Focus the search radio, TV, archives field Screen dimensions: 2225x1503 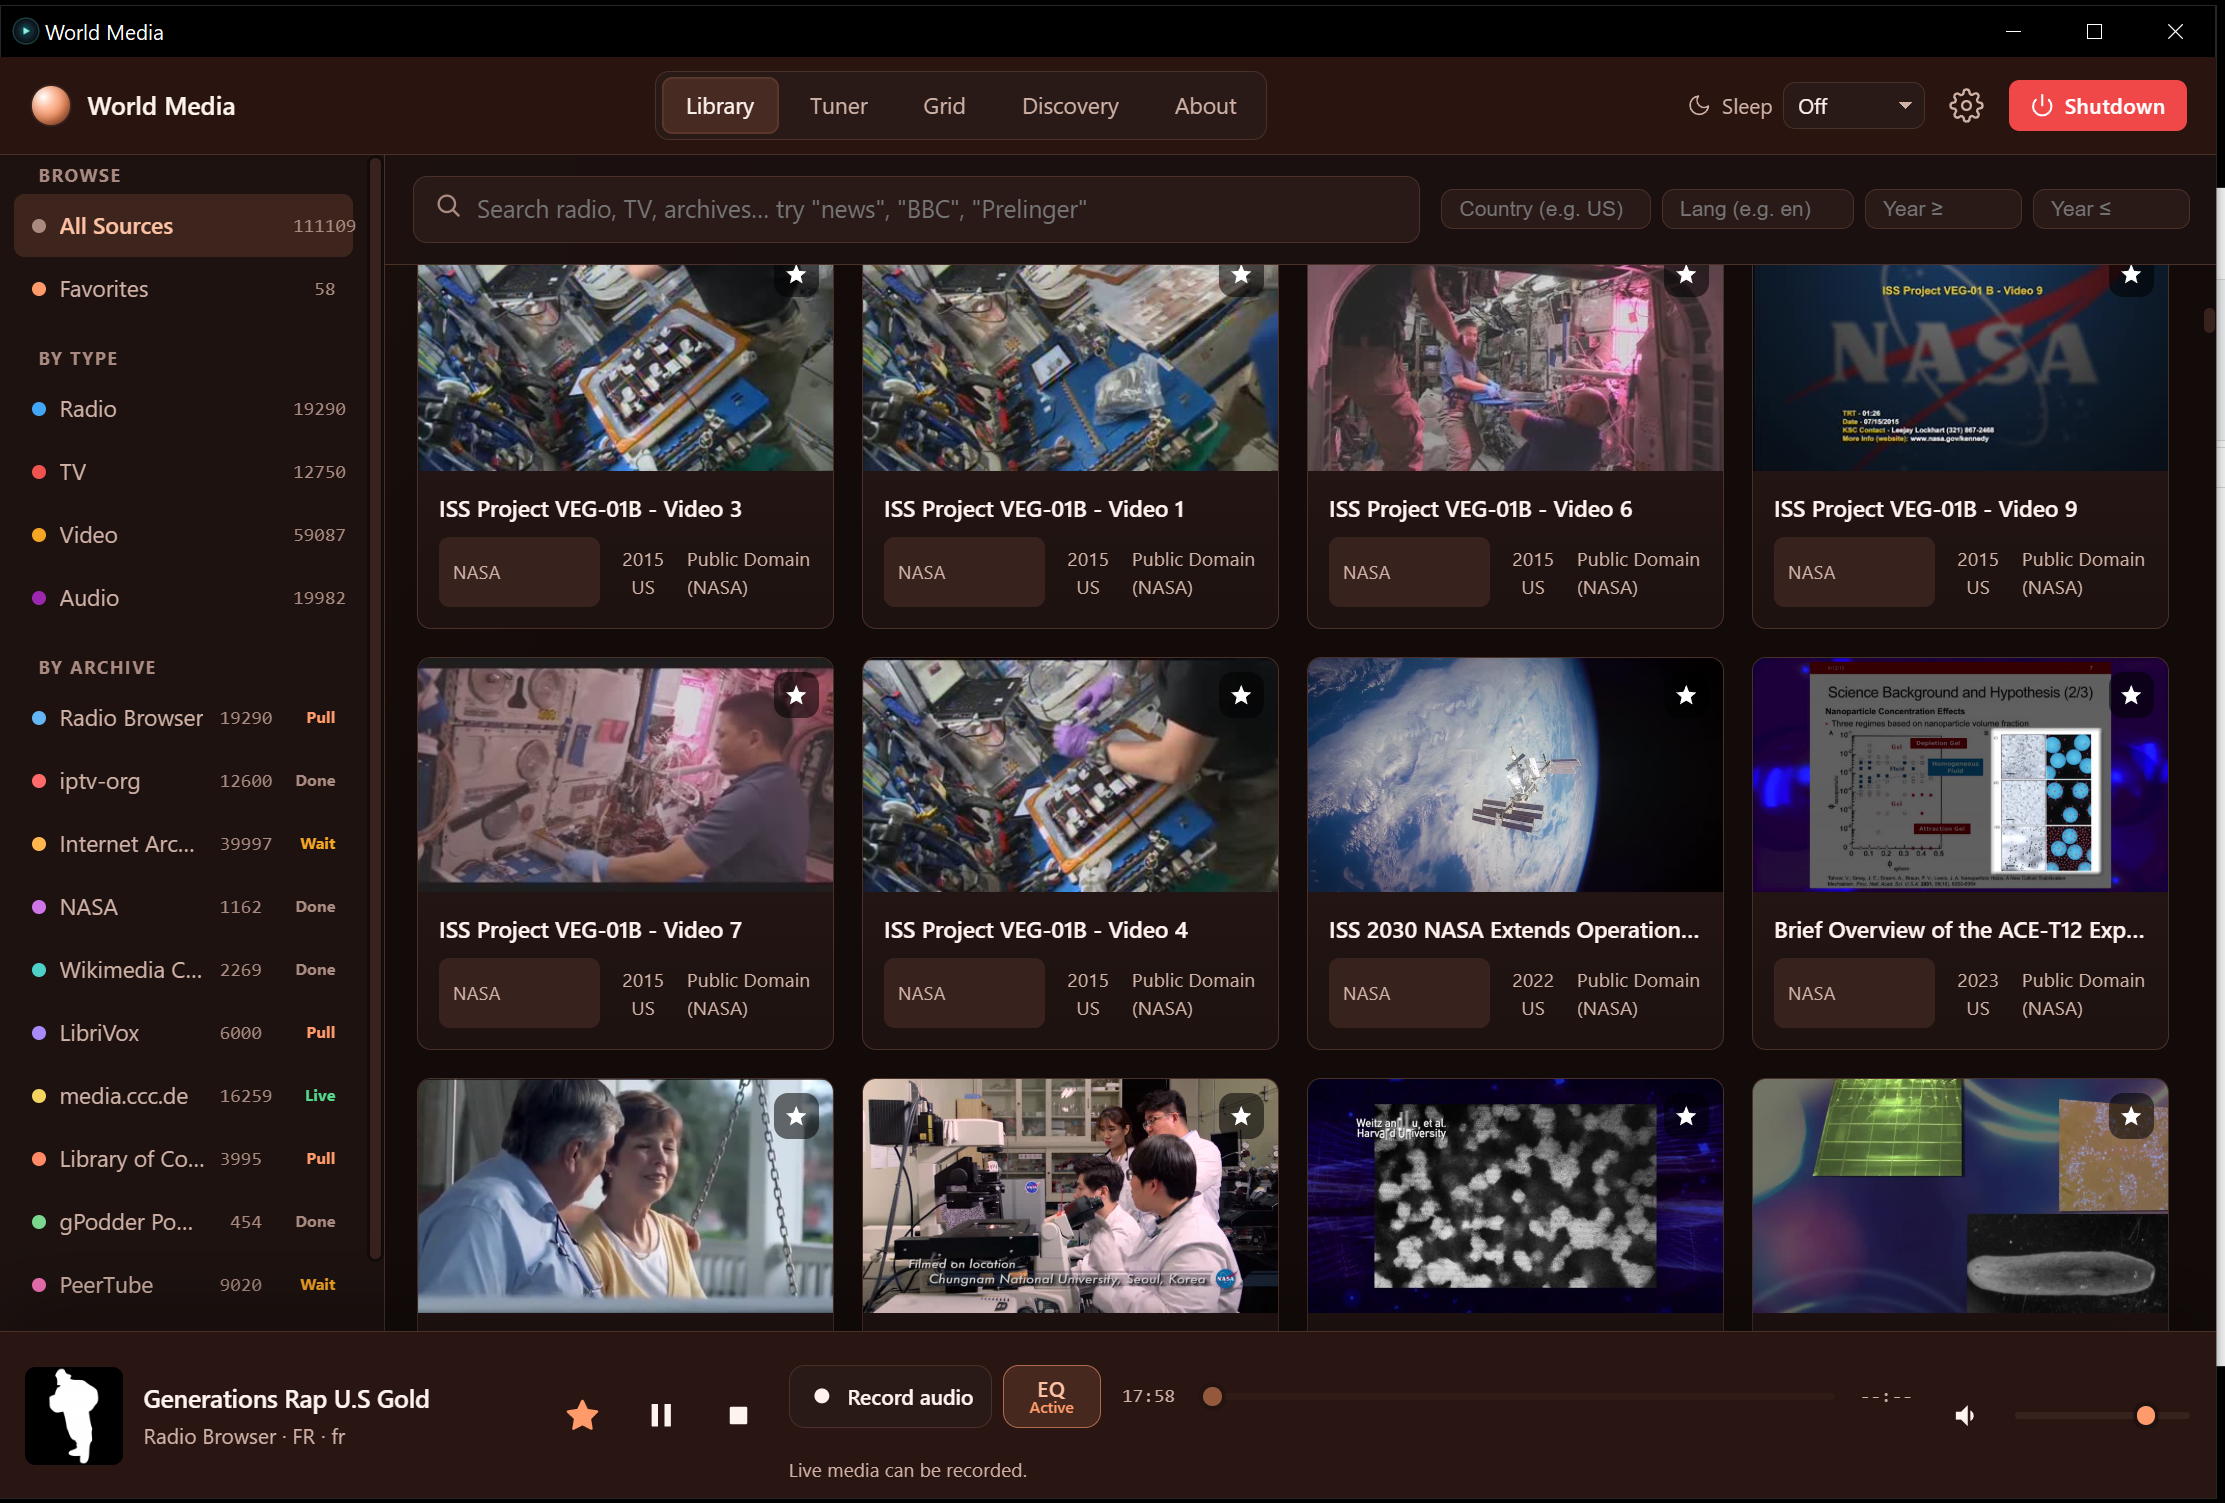point(916,209)
